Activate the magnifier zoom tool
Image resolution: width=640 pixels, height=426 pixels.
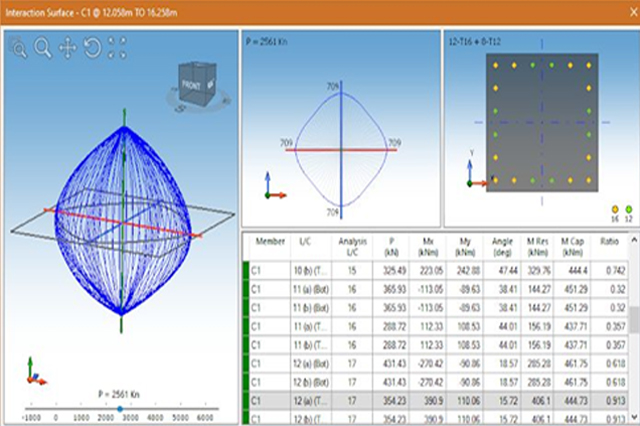point(44,47)
